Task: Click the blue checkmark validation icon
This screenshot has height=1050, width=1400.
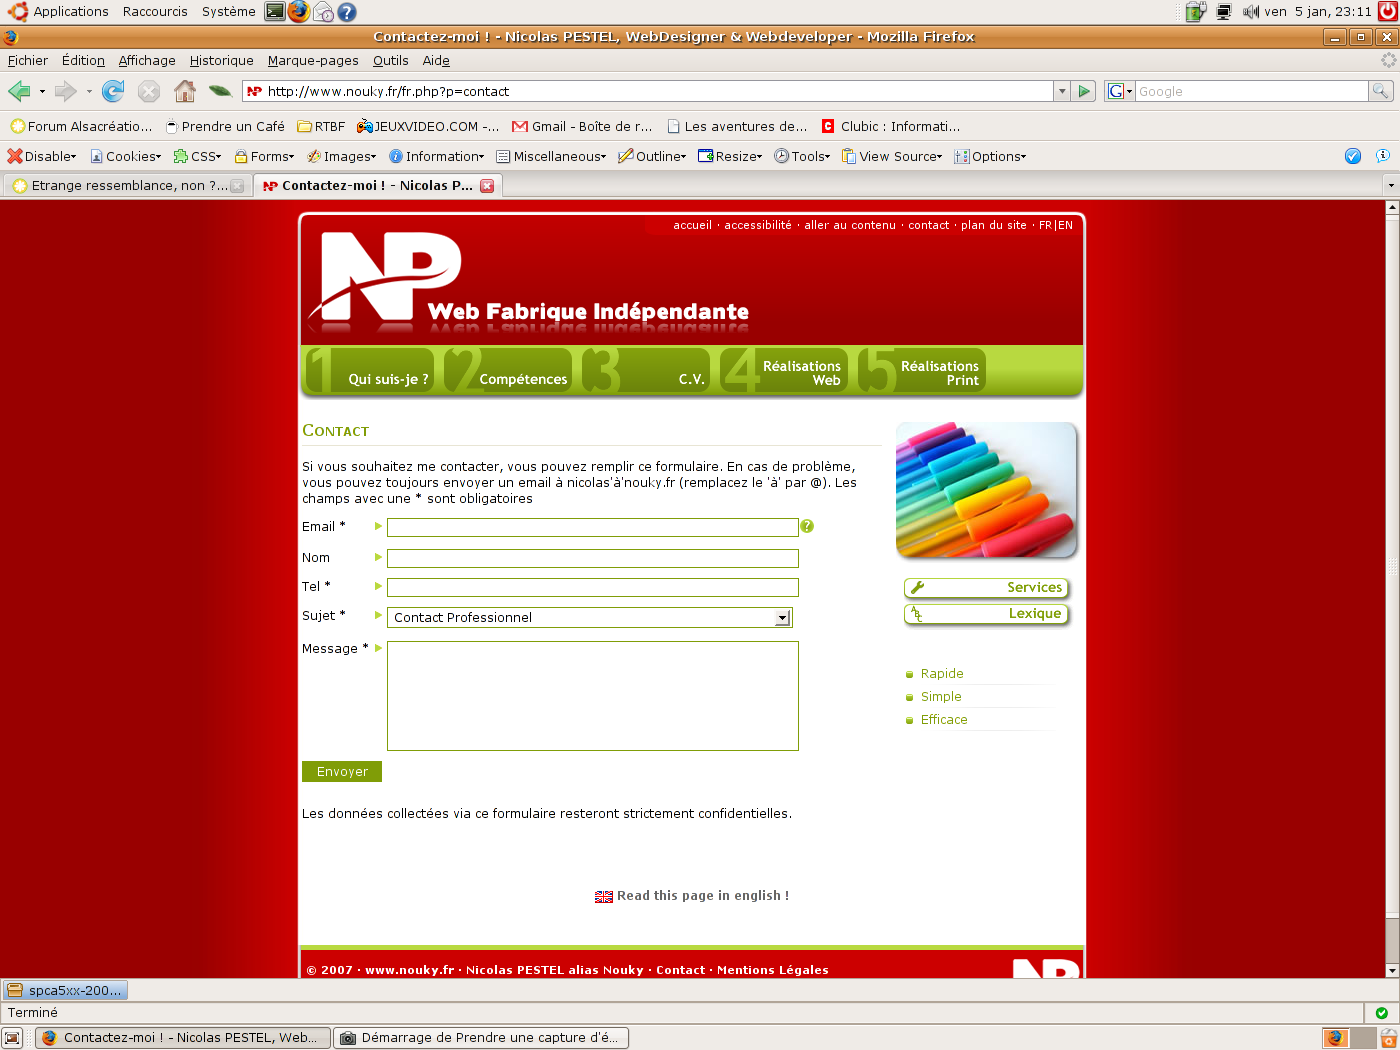Action: click(x=1353, y=156)
